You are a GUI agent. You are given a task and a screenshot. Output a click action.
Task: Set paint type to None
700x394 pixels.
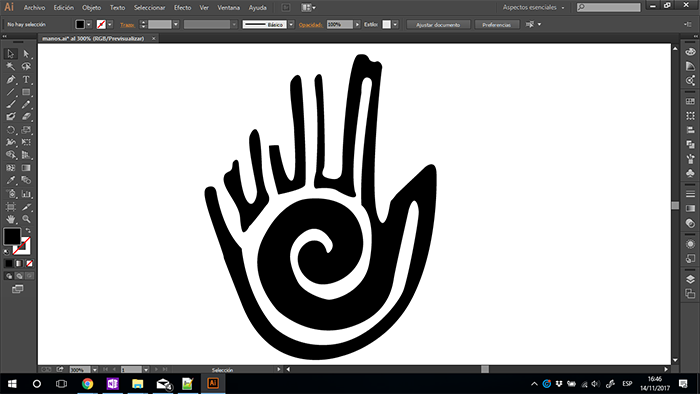click(29, 264)
